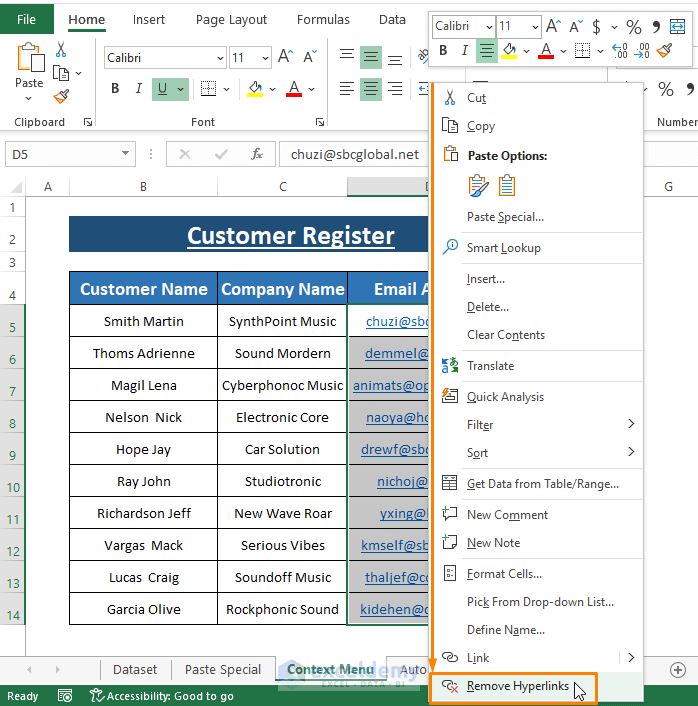Open the Paste Special sheet tab

tap(223, 670)
